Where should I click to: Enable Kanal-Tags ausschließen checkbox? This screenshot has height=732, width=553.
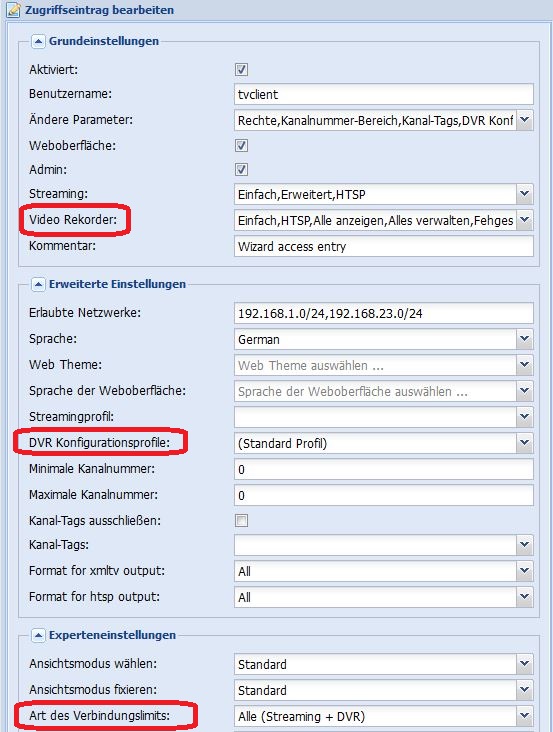tap(241, 520)
